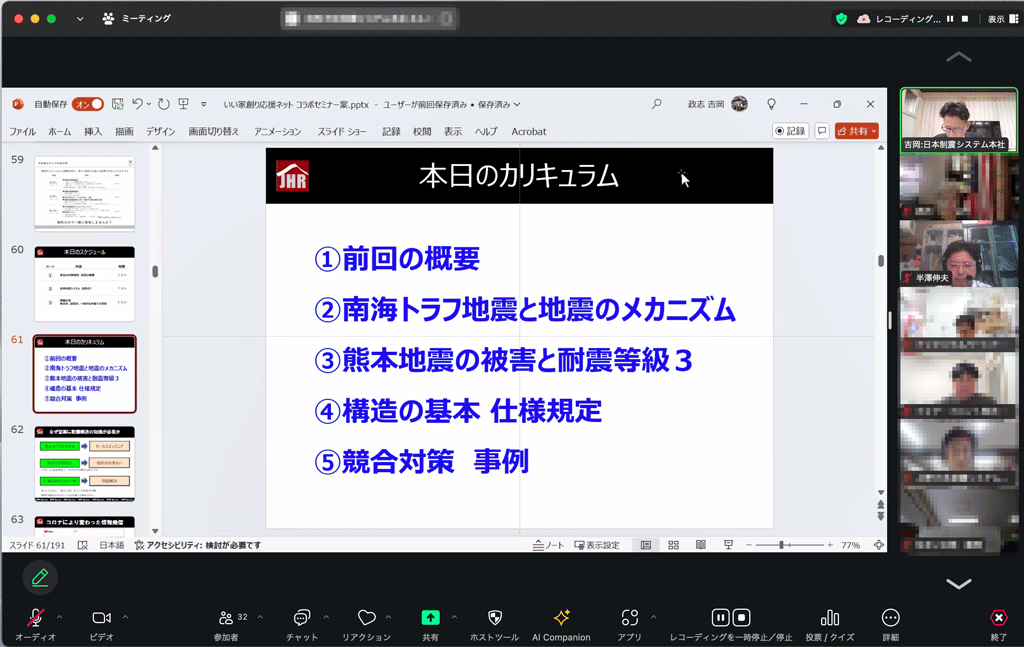Open PowerPoint reading view from status bar
Viewport: 1024px width, 647px height.
tap(700, 545)
